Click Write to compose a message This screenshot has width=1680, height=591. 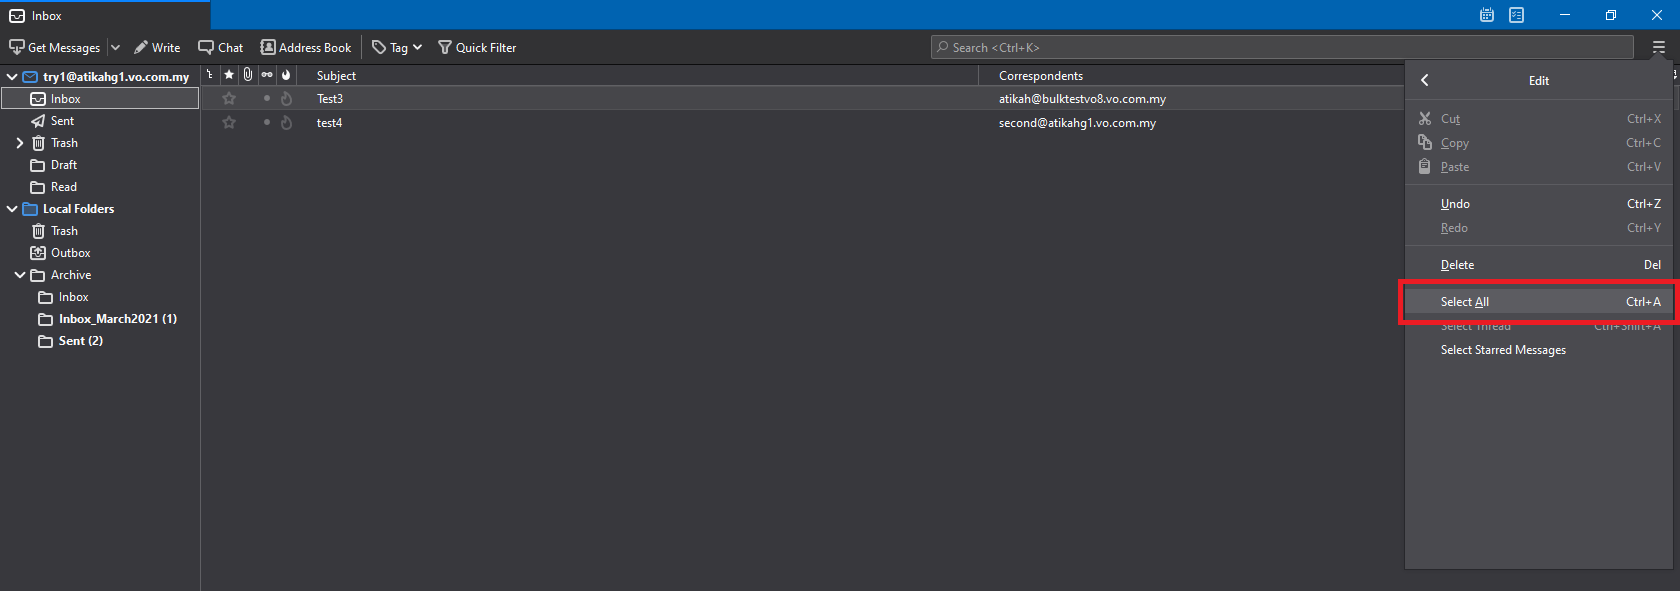click(x=157, y=47)
